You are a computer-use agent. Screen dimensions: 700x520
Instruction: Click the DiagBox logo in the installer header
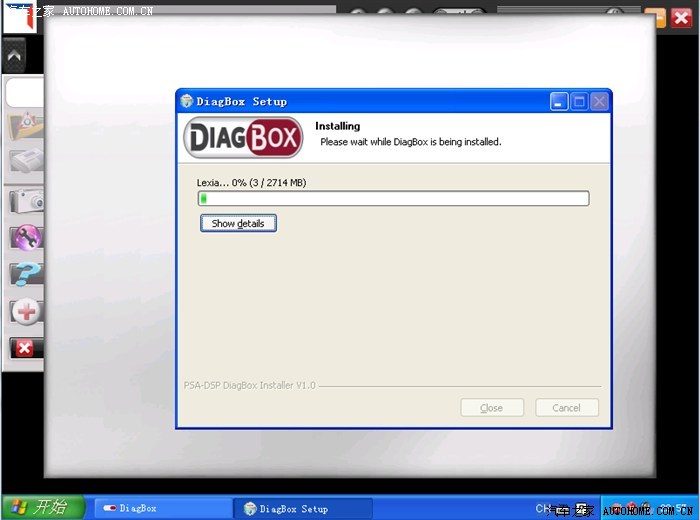tap(243, 138)
